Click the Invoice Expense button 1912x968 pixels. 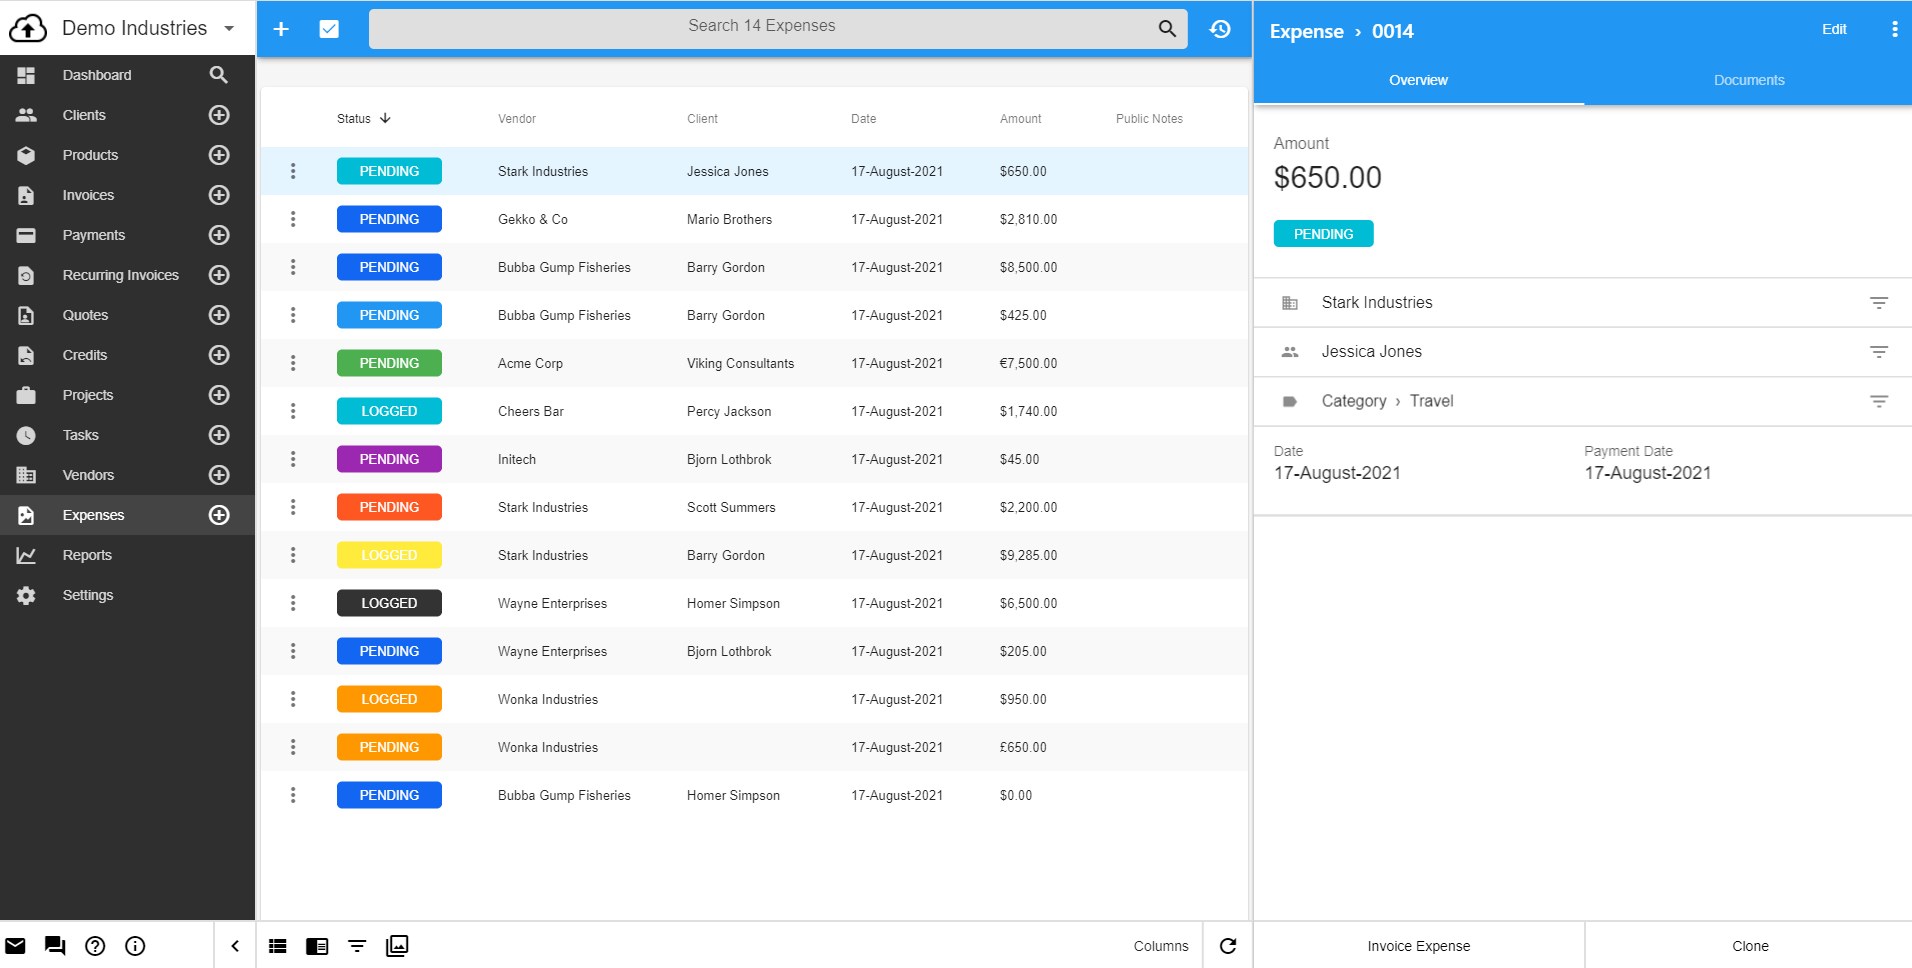[1418, 945]
